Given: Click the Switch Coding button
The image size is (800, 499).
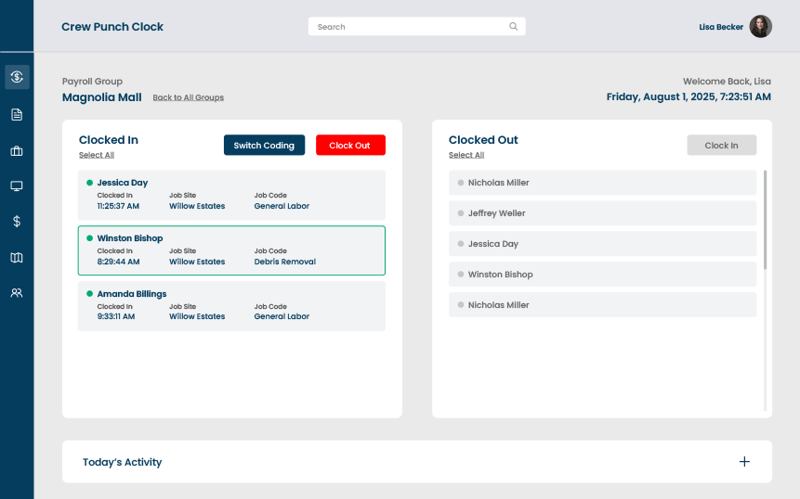Looking at the screenshot, I should pos(264,145).
